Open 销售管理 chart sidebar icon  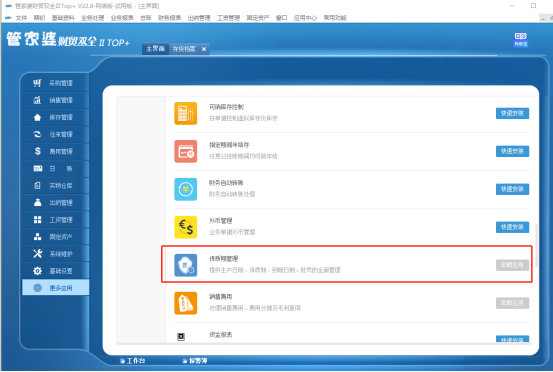(37, 100)
